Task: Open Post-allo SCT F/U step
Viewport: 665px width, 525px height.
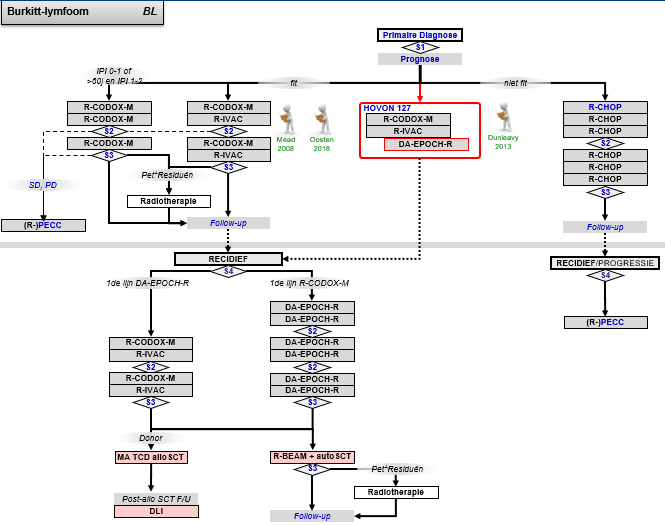Action: pos(156,499)
